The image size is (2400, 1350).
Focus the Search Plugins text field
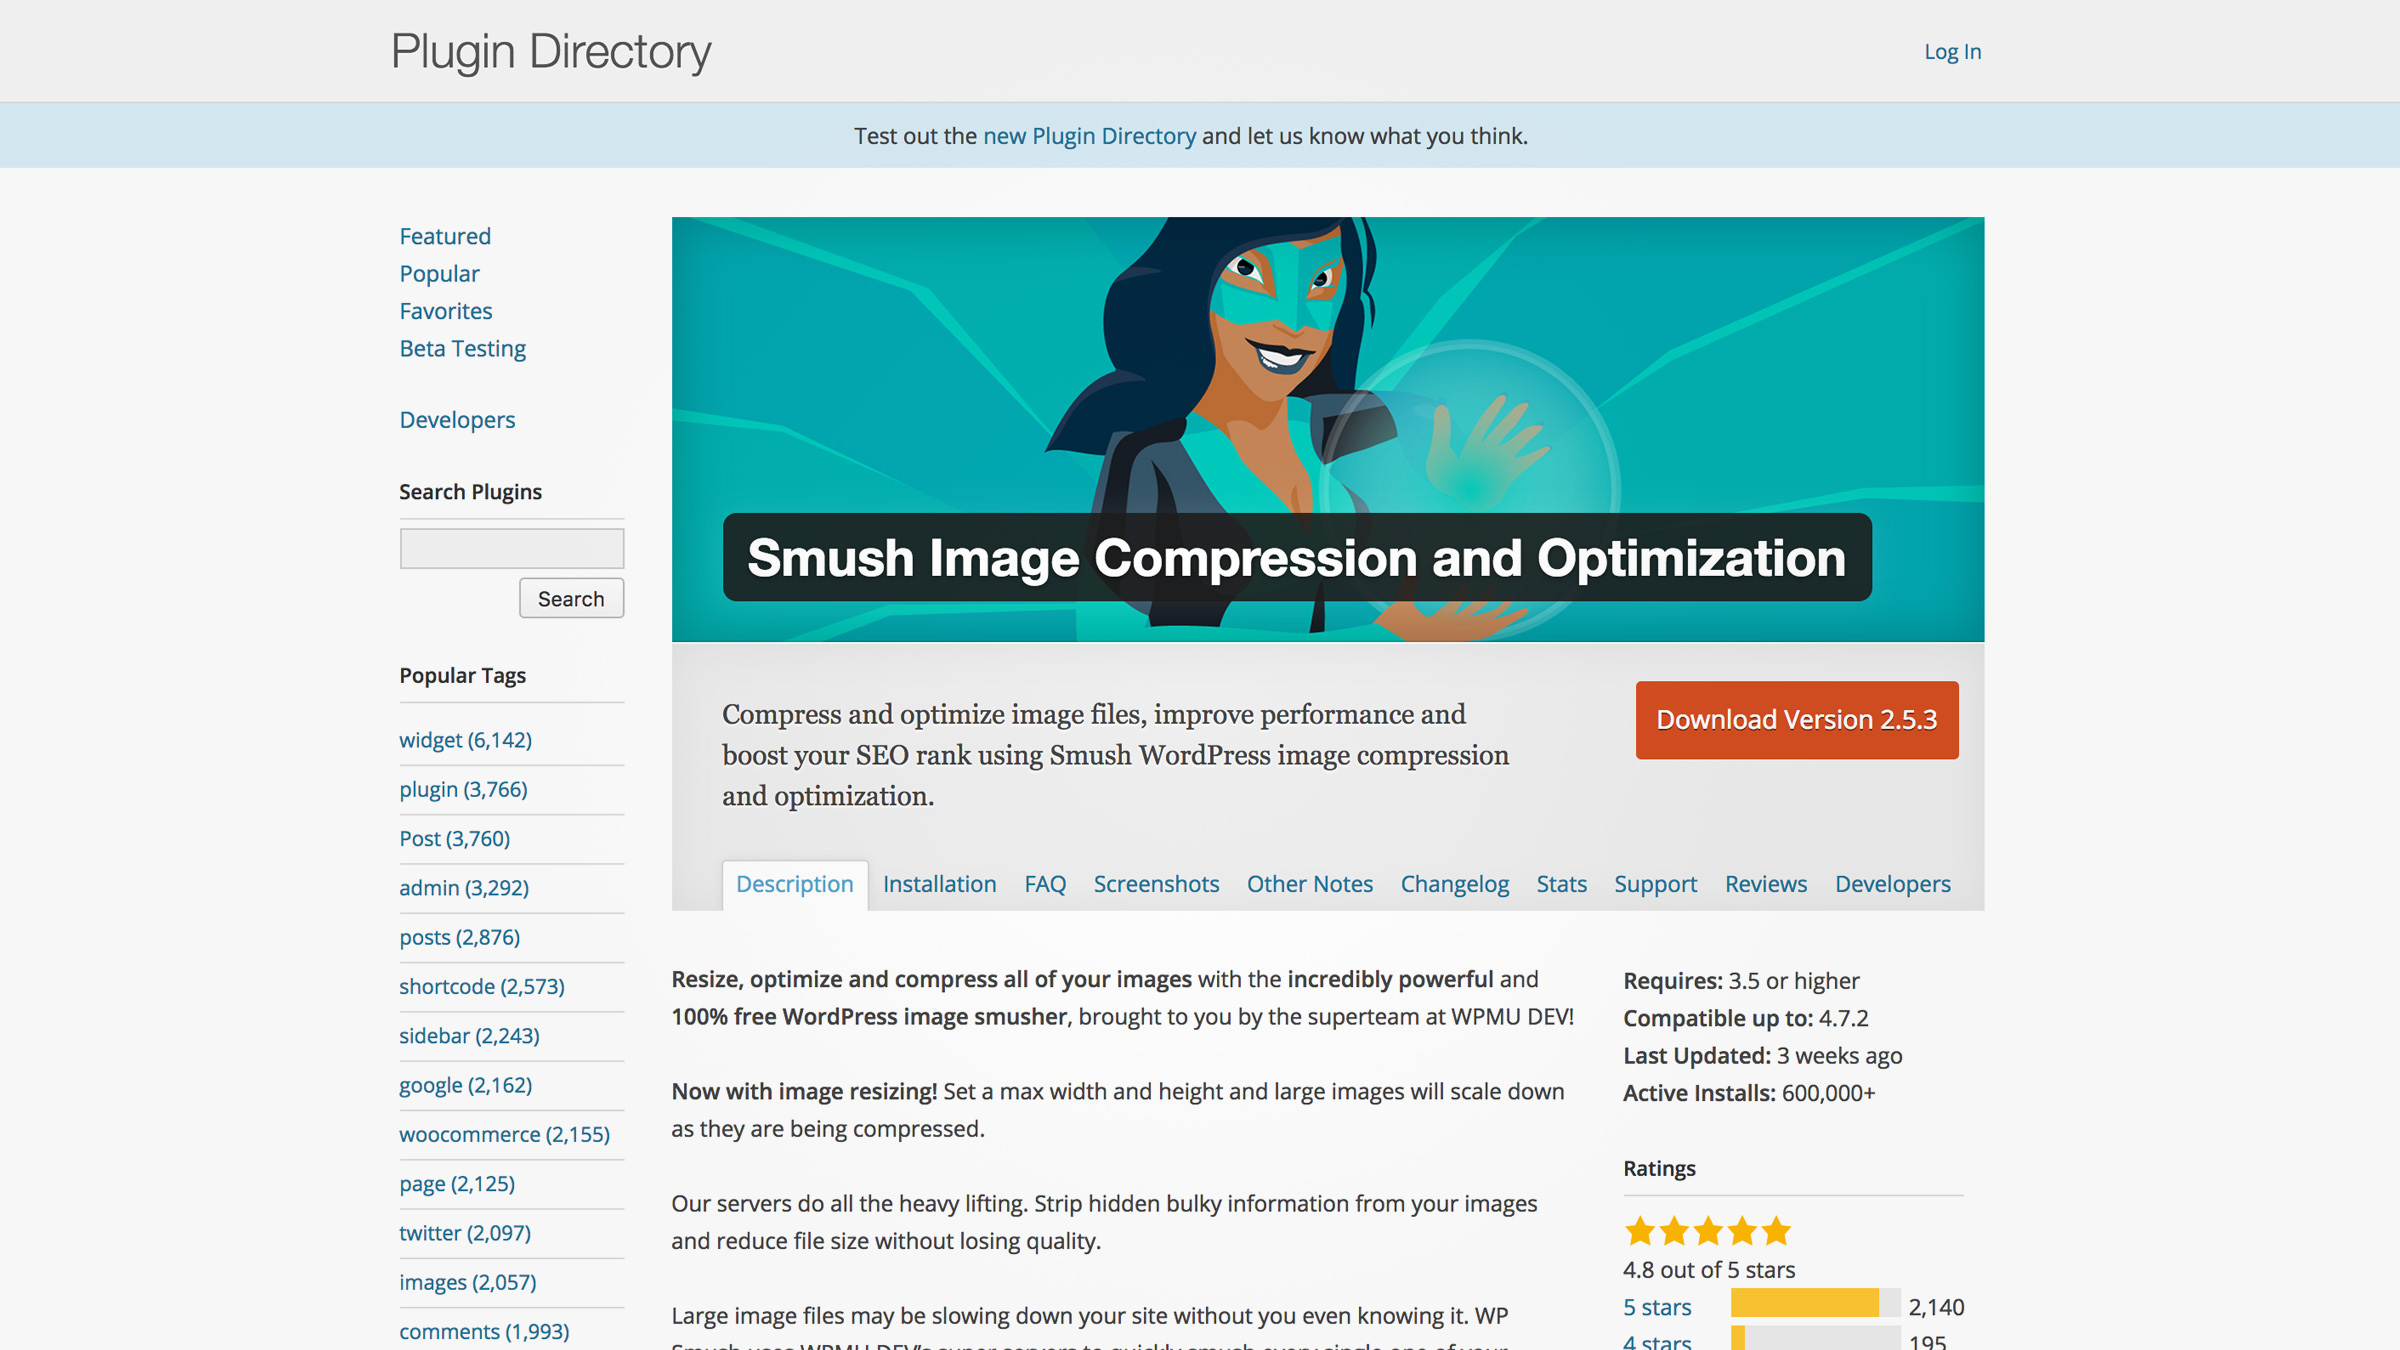click(512, 548)
